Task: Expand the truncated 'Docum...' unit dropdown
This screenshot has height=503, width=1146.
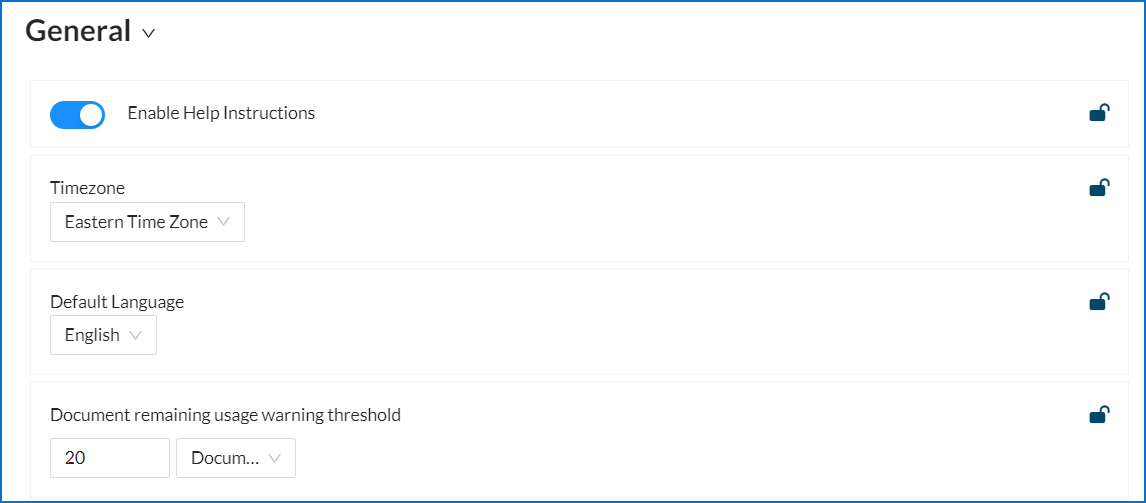Action: [x=236, y=458]
